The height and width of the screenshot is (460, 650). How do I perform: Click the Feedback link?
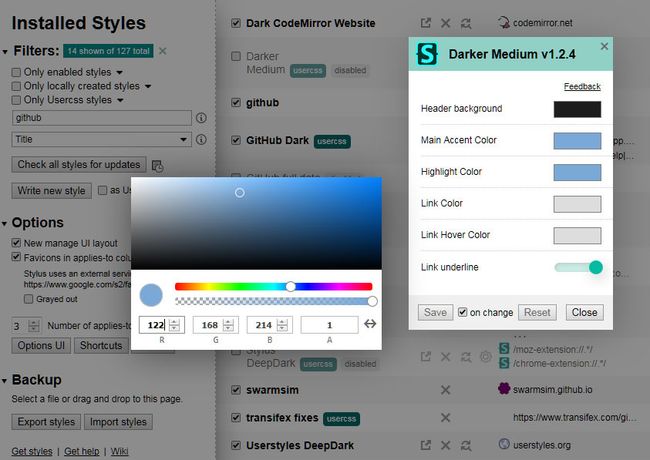pos(582,87)
